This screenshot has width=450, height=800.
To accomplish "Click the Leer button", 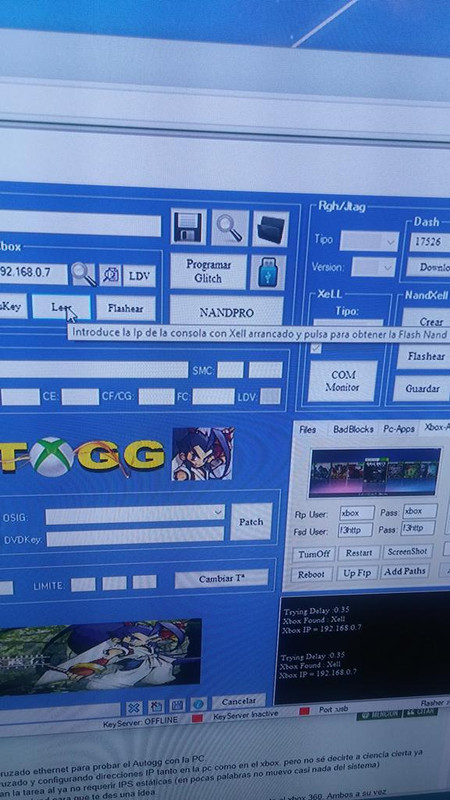I will tap(61, 308).
